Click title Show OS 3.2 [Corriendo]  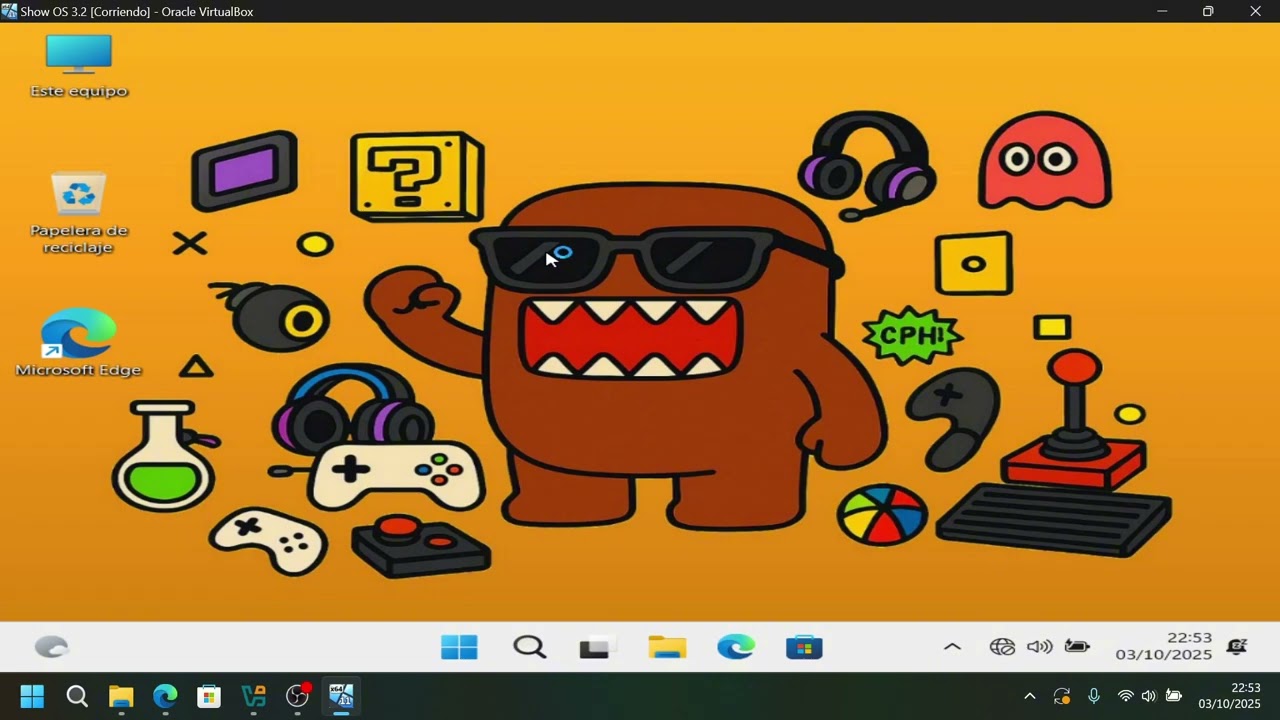point(85,12)
